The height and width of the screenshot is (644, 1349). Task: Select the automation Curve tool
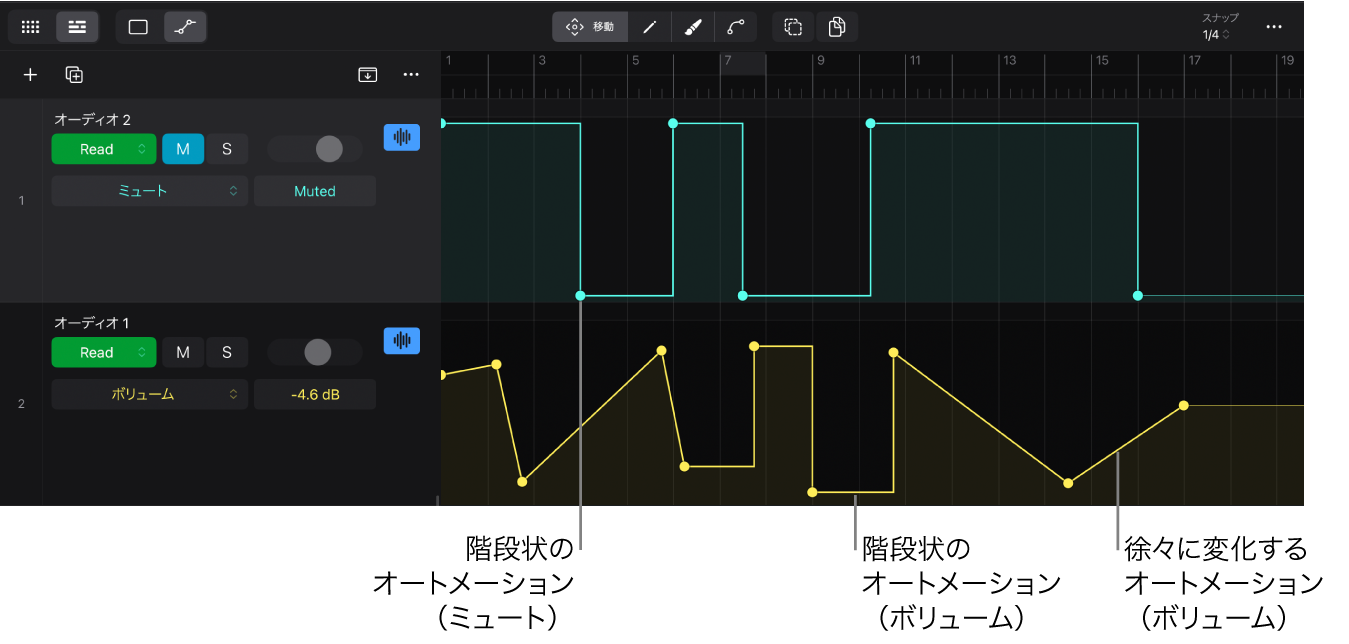[x=736, y=27]
